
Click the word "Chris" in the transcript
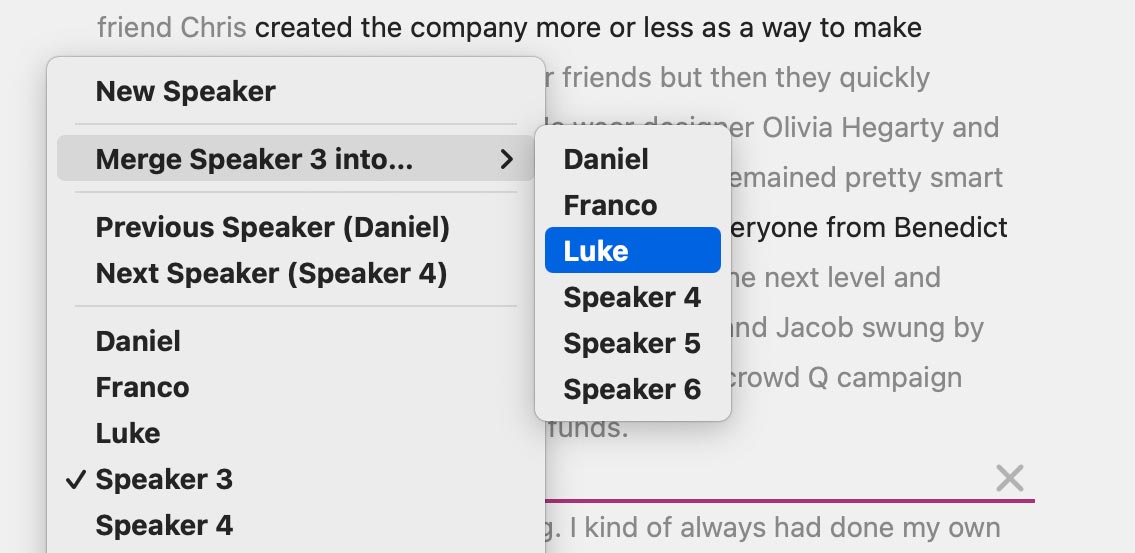[x=214, y=27]
